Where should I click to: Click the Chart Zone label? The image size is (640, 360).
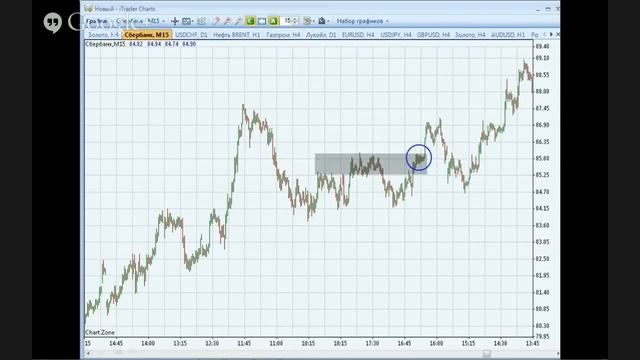100,332
